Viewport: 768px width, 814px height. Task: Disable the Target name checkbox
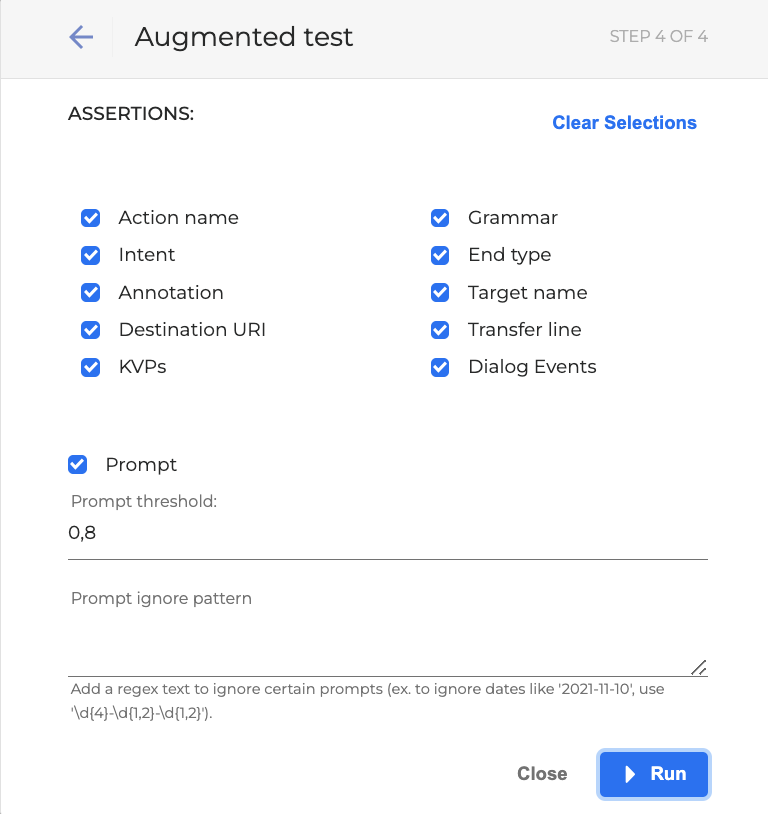(x=440, y=292)
